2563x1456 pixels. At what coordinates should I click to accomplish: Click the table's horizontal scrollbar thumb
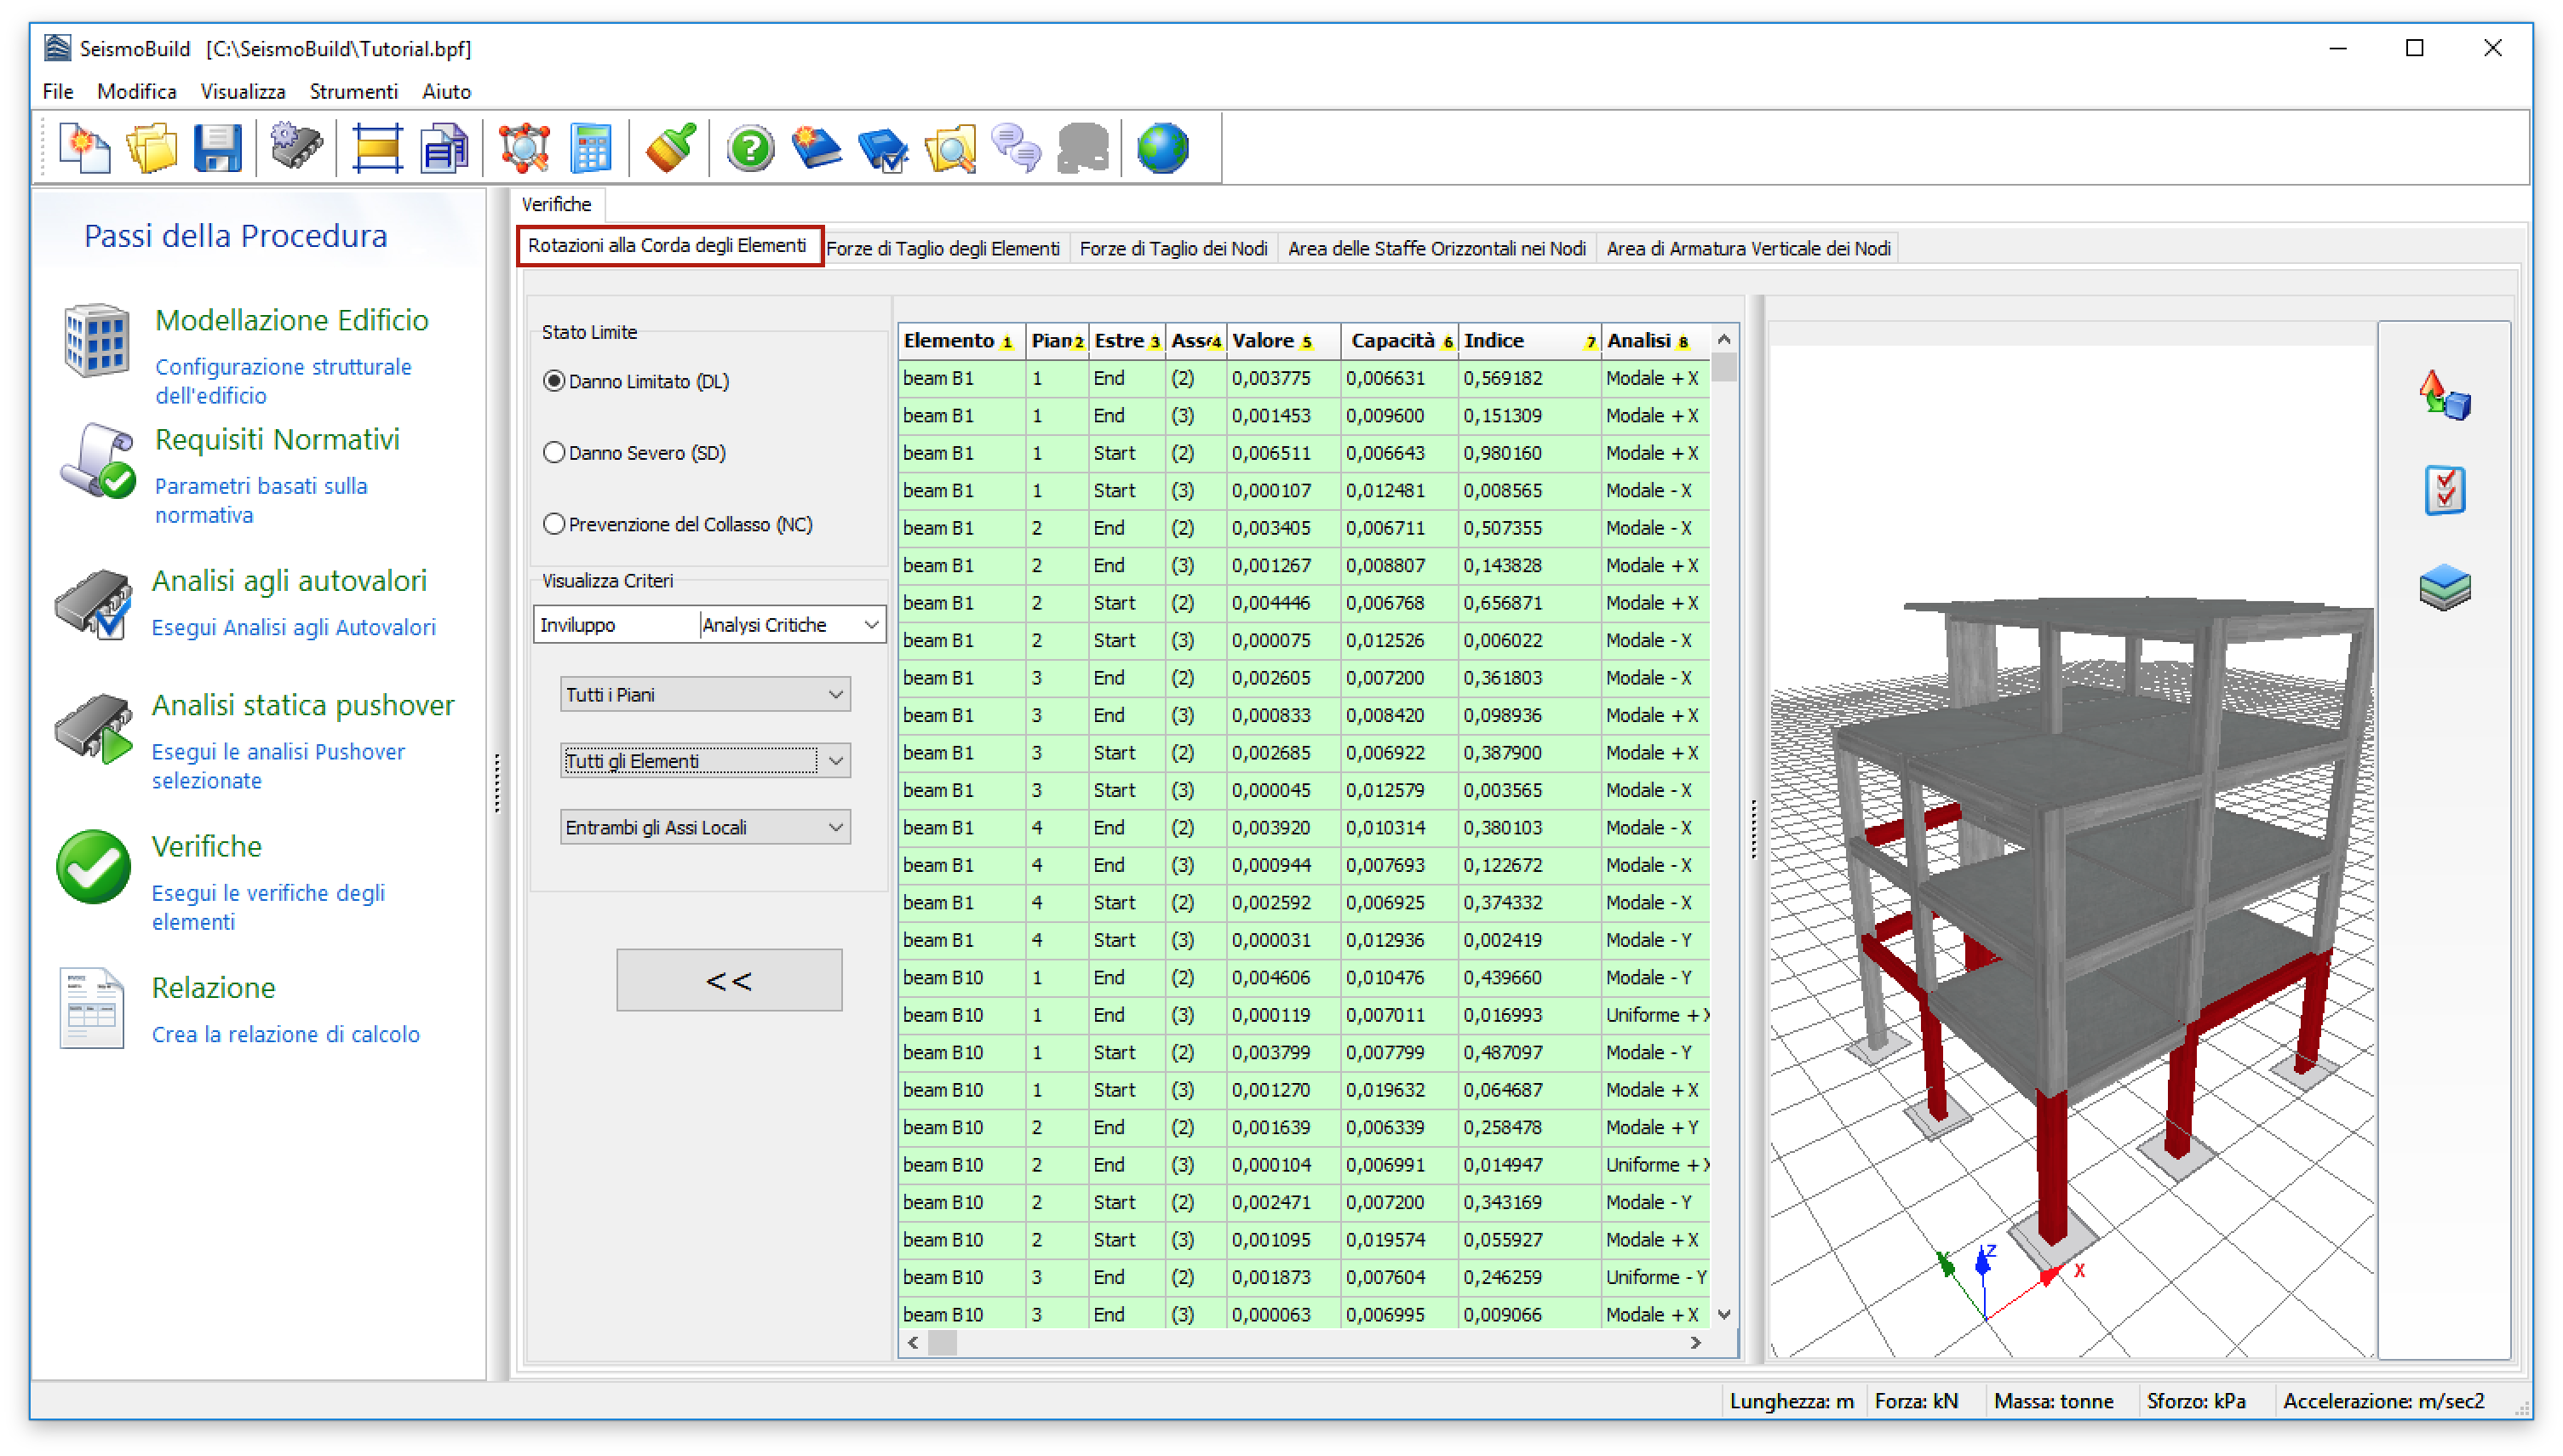942,1343
